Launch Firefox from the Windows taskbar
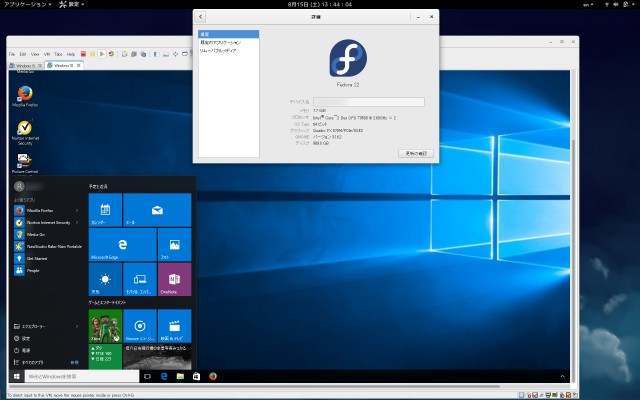The image size is (640, 400). (x=213, y=376)
